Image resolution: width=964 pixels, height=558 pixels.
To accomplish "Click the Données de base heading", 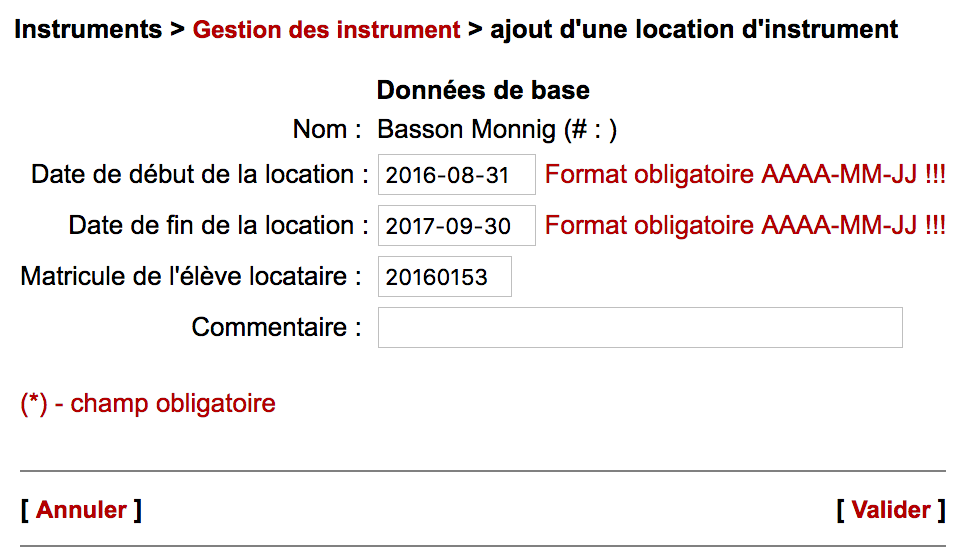I will (483, 91).
